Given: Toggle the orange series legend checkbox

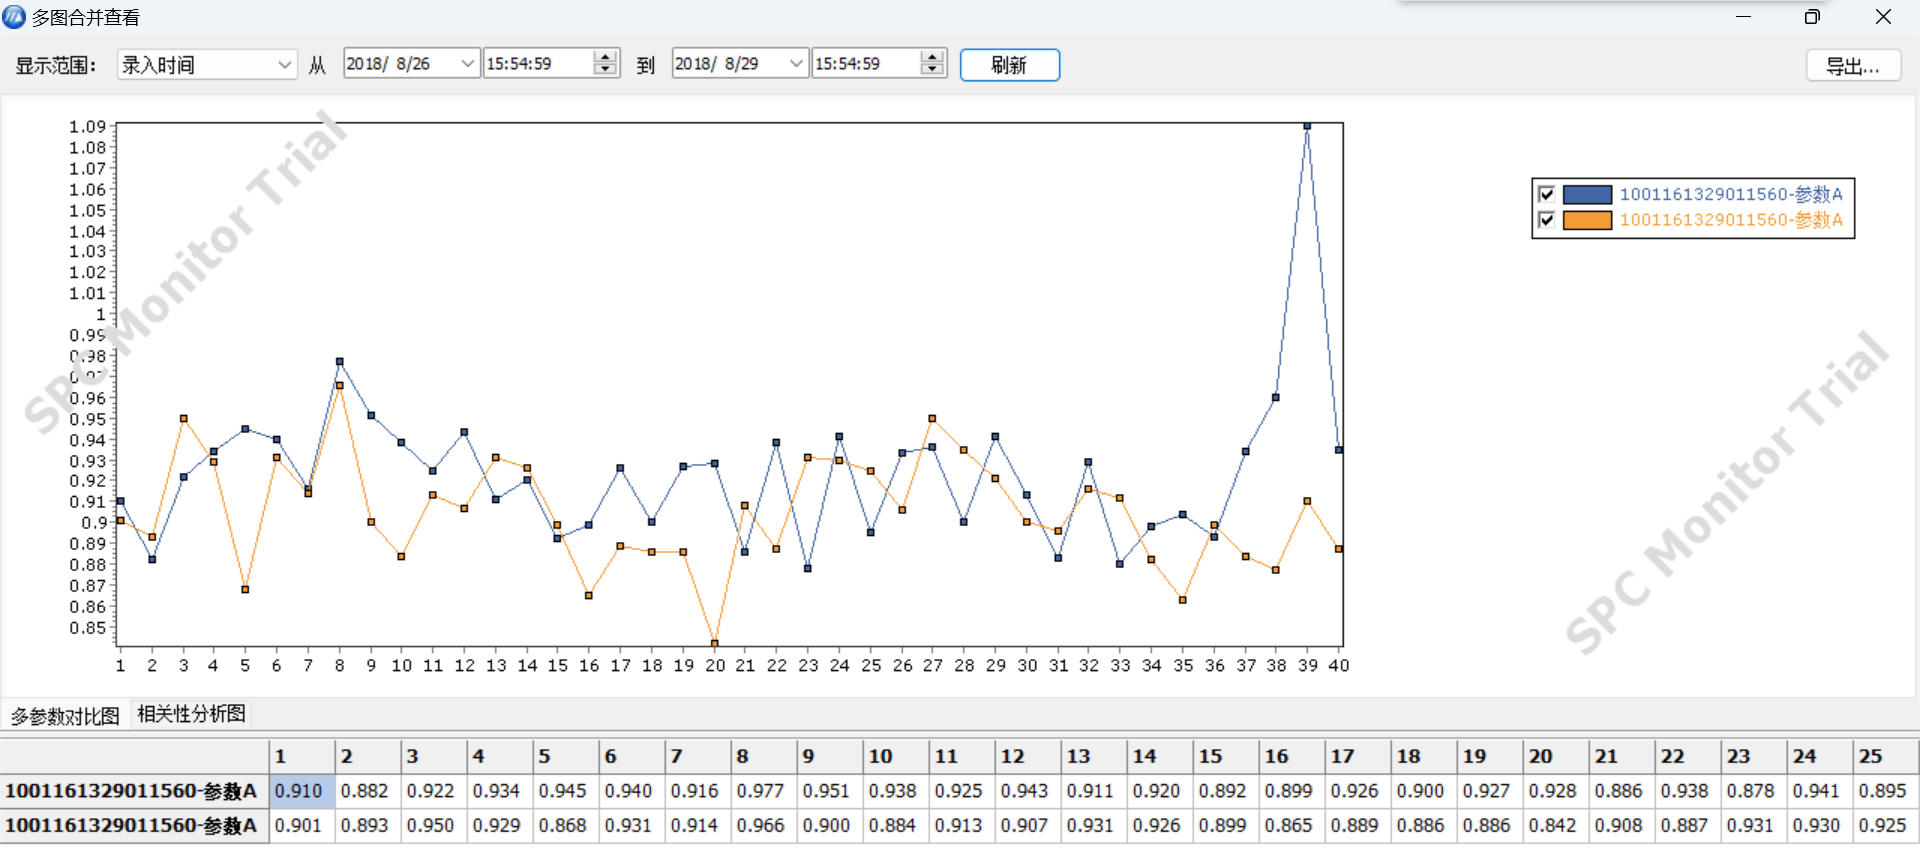Looking at the screenshot, I should pos(1546,220).
